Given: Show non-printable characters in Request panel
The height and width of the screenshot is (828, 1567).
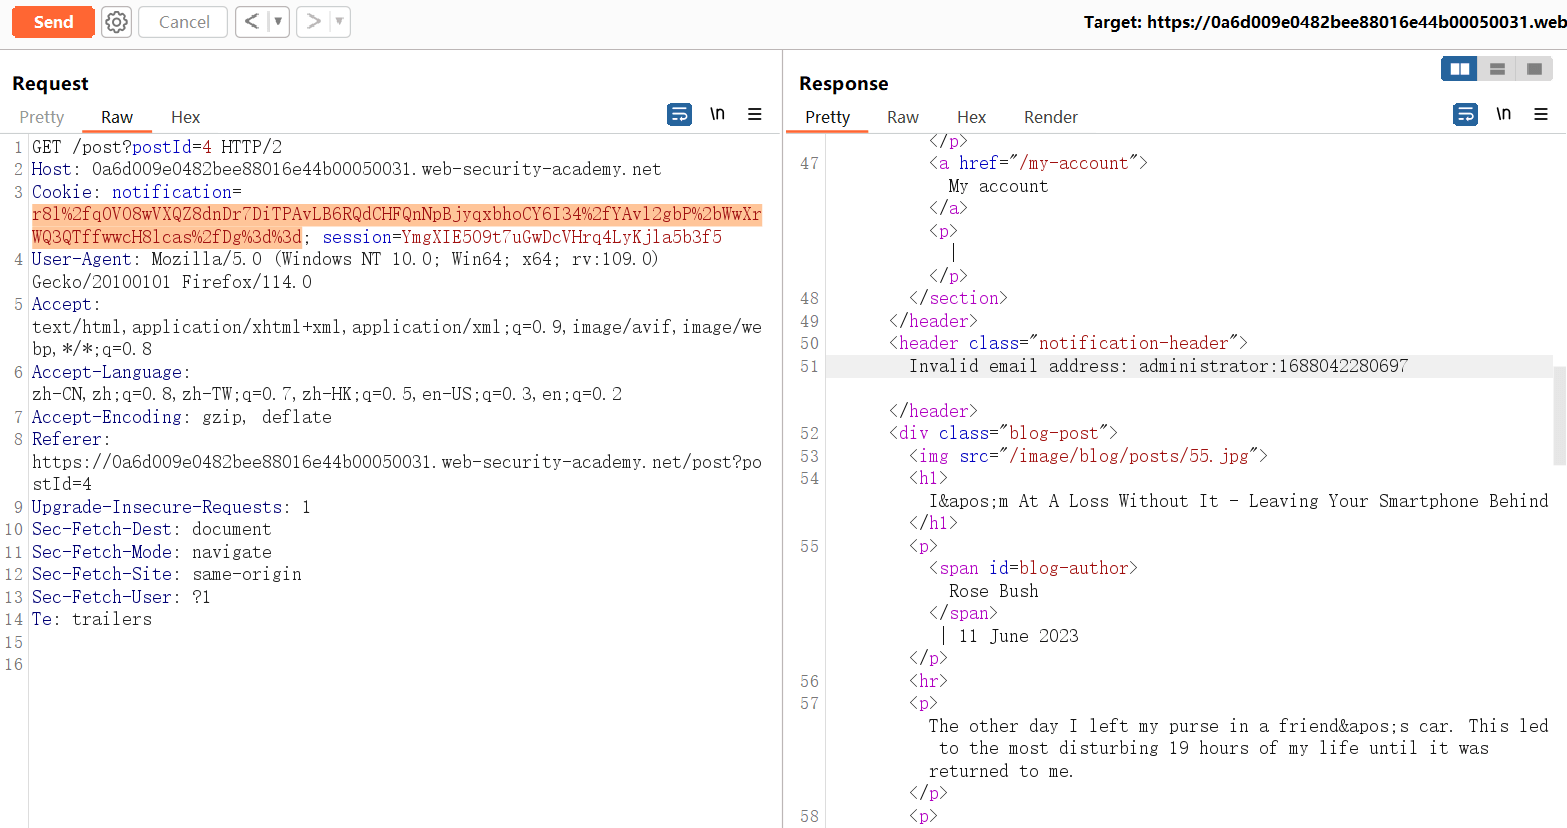Looking at the screenshot, I should (x=717, y=115).
